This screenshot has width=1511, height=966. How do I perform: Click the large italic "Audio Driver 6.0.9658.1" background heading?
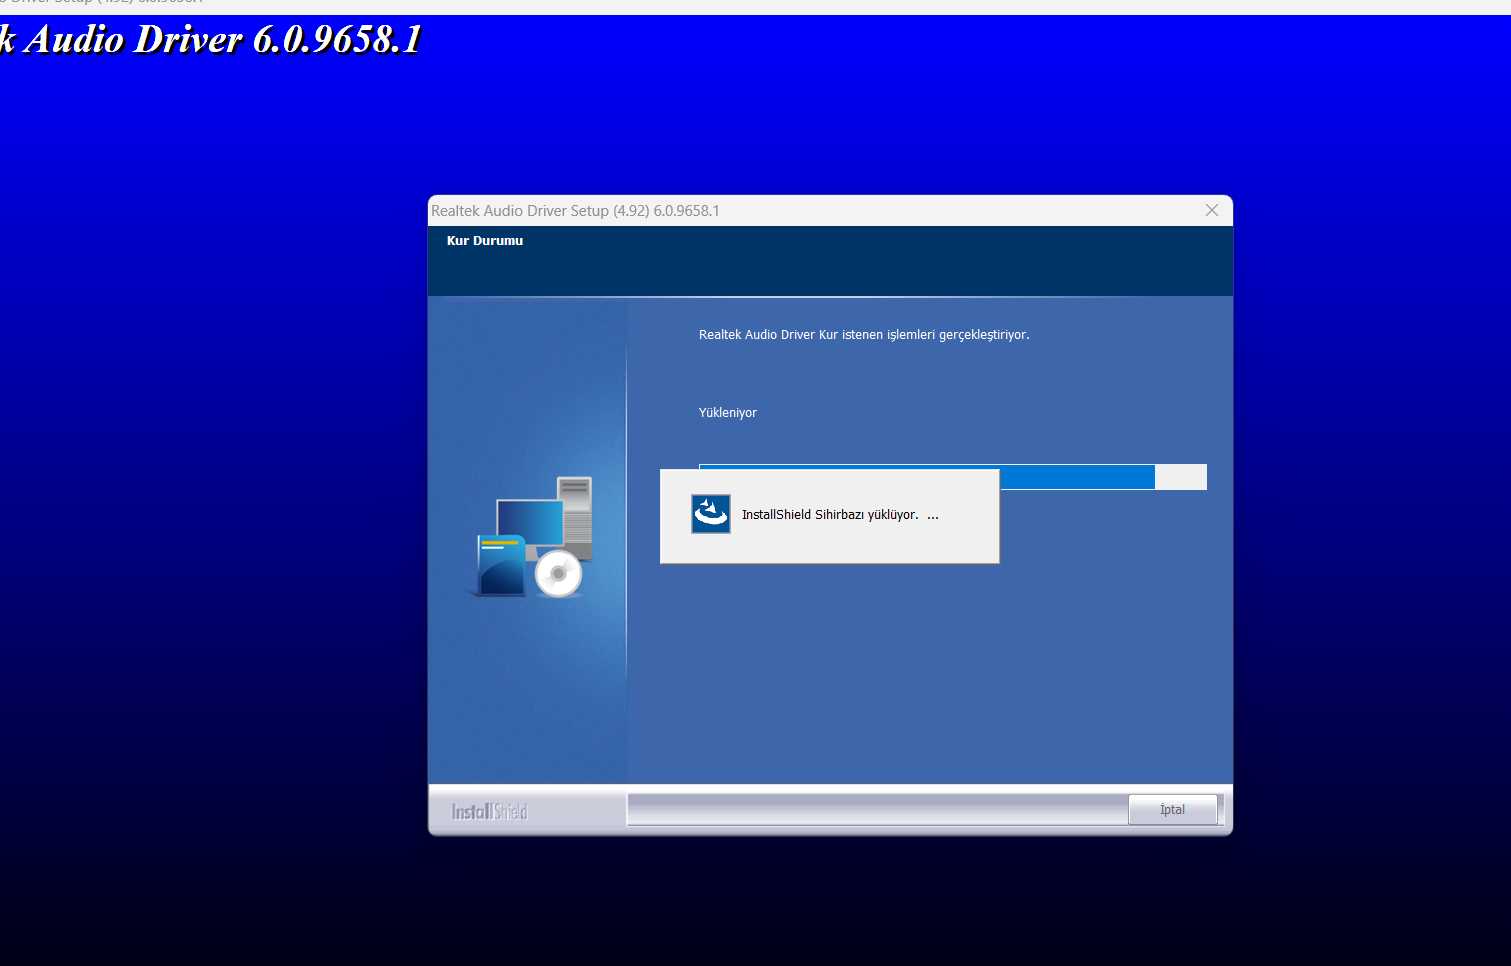pos(210,40)
